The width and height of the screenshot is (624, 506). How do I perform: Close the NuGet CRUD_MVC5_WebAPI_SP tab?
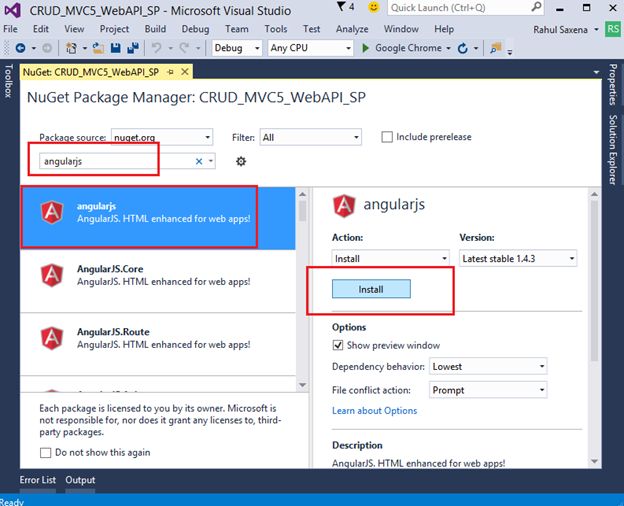(185, 72)
